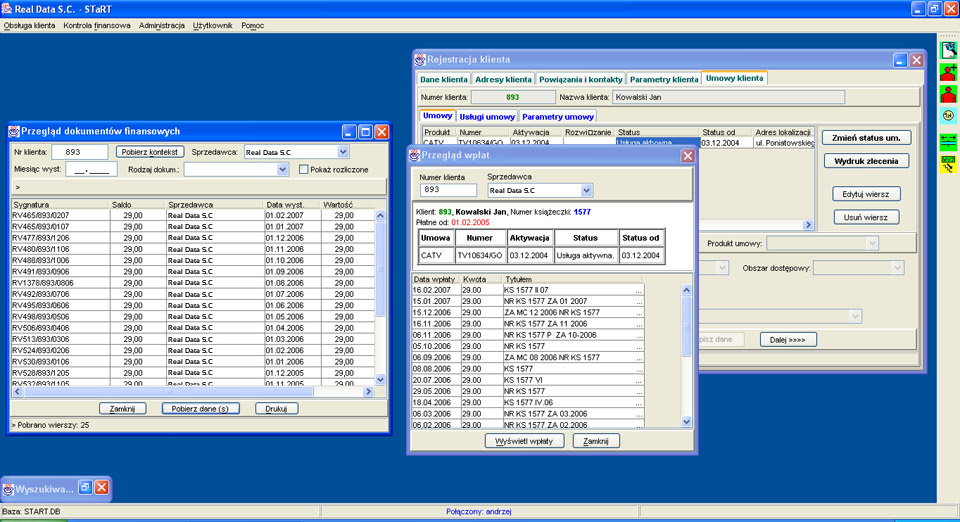Enable the Pokaż rozliczone checkbox
This screenshot has width=960, height=522.
(x=304, y=170)
